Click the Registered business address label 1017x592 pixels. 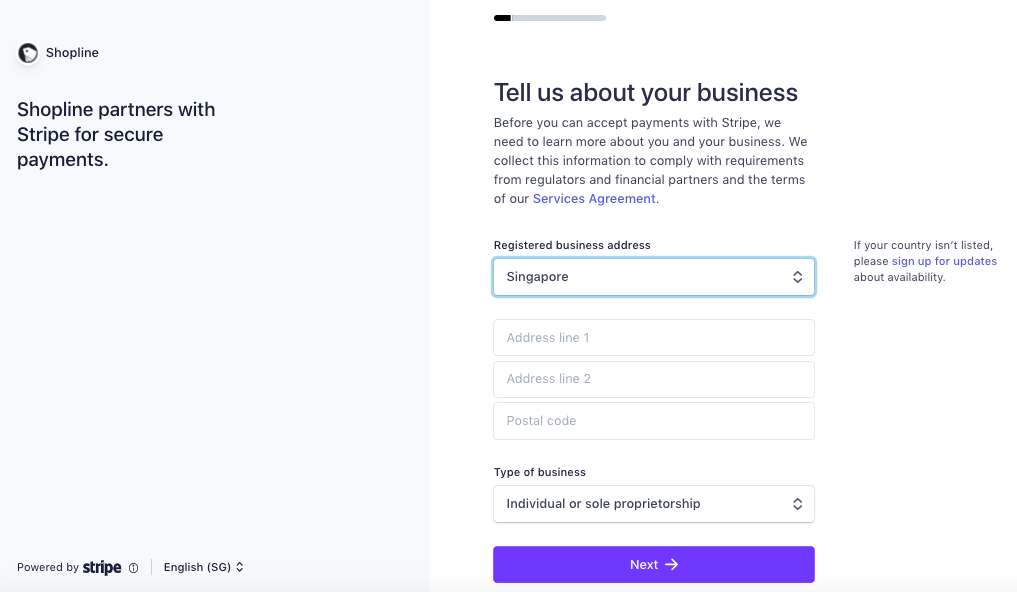point(572,245)
